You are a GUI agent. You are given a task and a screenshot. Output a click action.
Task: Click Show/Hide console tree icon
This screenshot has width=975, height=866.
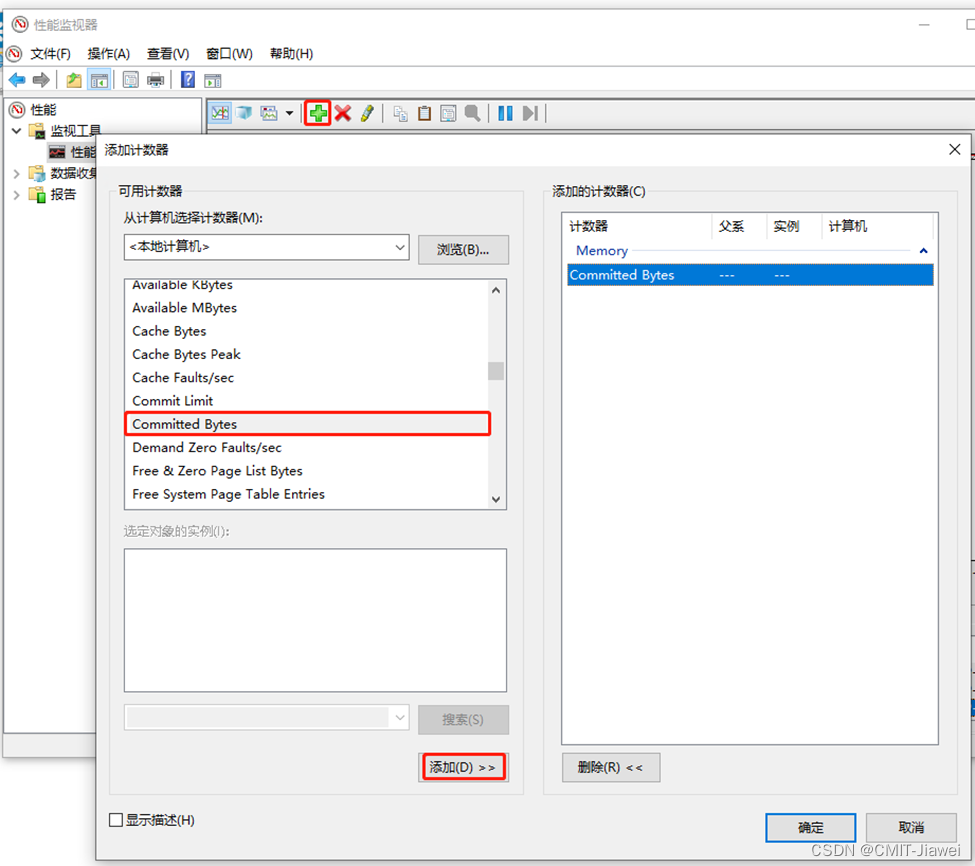coord(99,80)
